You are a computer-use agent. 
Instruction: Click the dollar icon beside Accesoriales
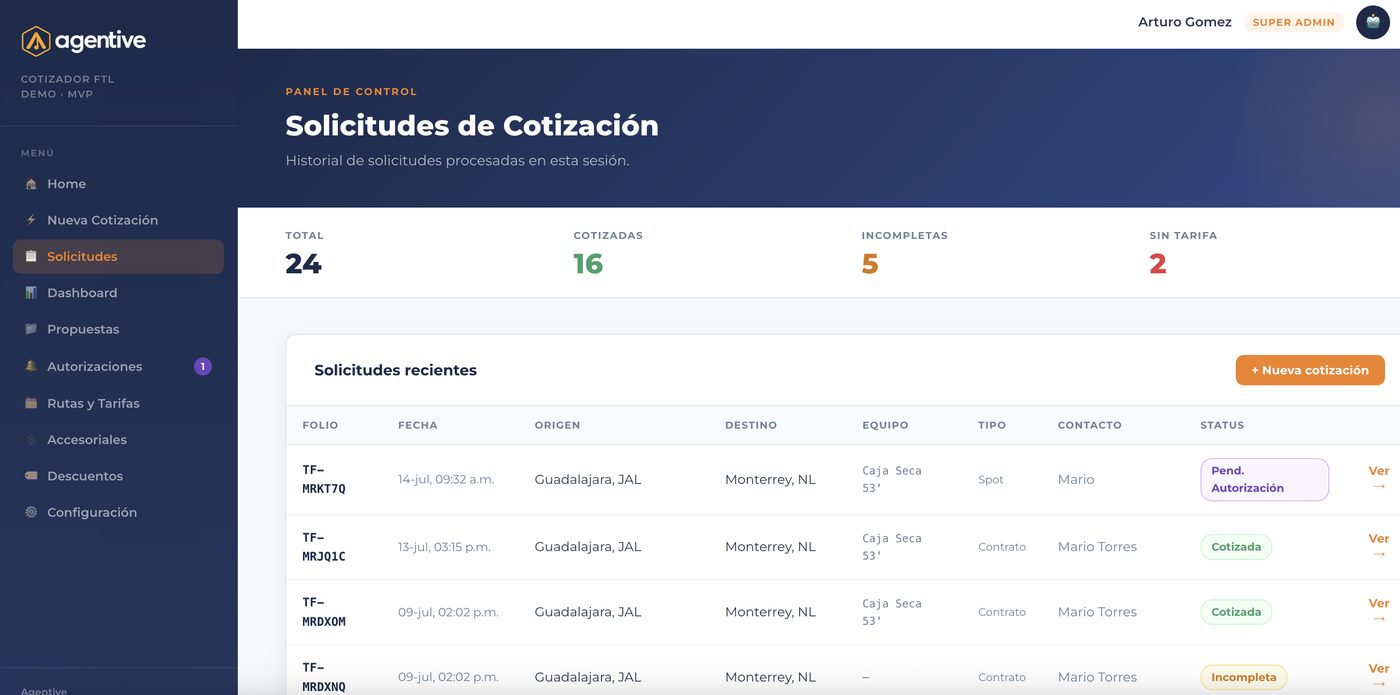(x=31, y=440)
